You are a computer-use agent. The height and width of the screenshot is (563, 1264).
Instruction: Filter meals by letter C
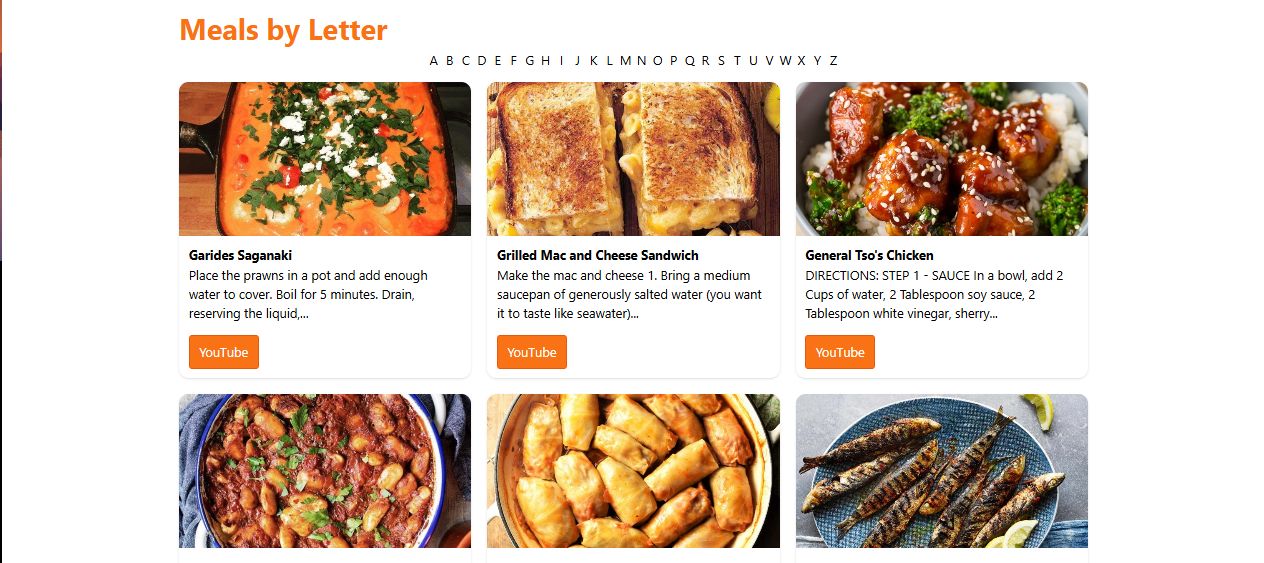pyautogui.click(x=466, y=60)
